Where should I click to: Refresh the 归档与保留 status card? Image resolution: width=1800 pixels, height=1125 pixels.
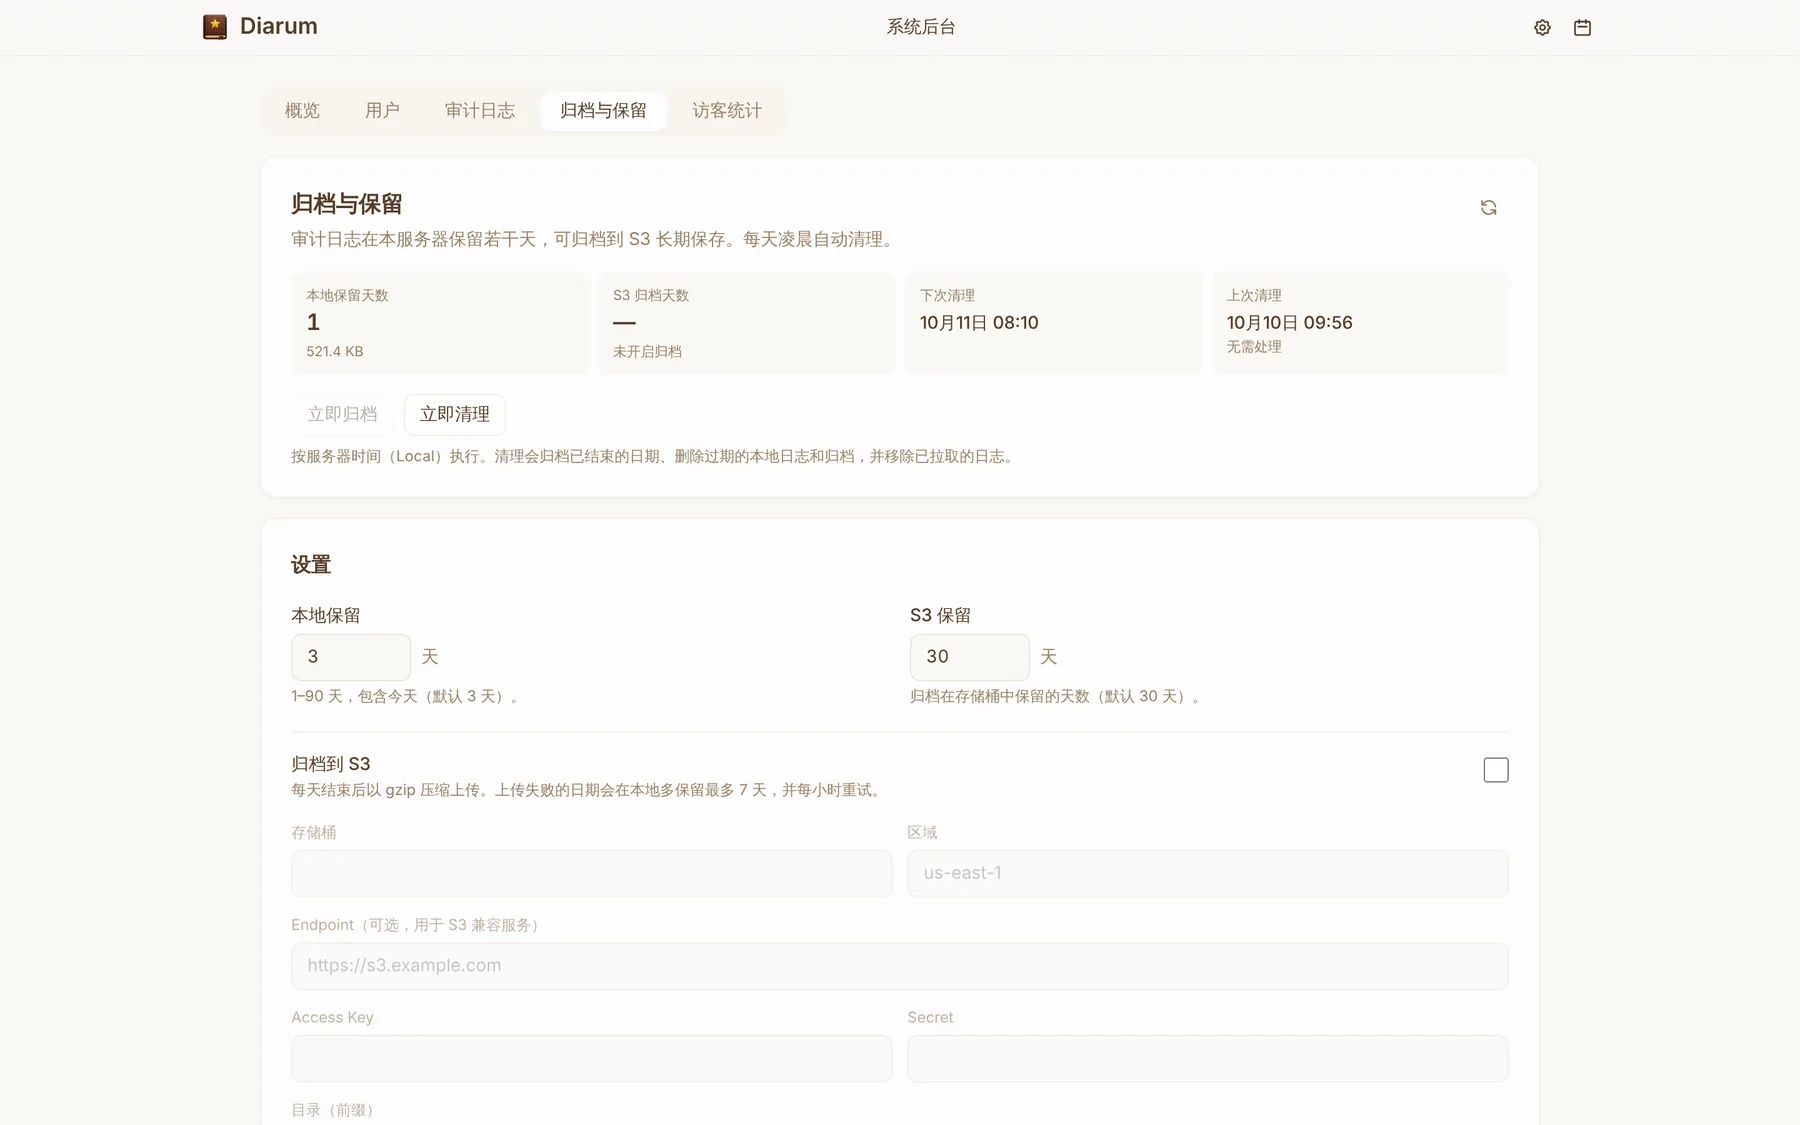click(x=1488, y=207)
